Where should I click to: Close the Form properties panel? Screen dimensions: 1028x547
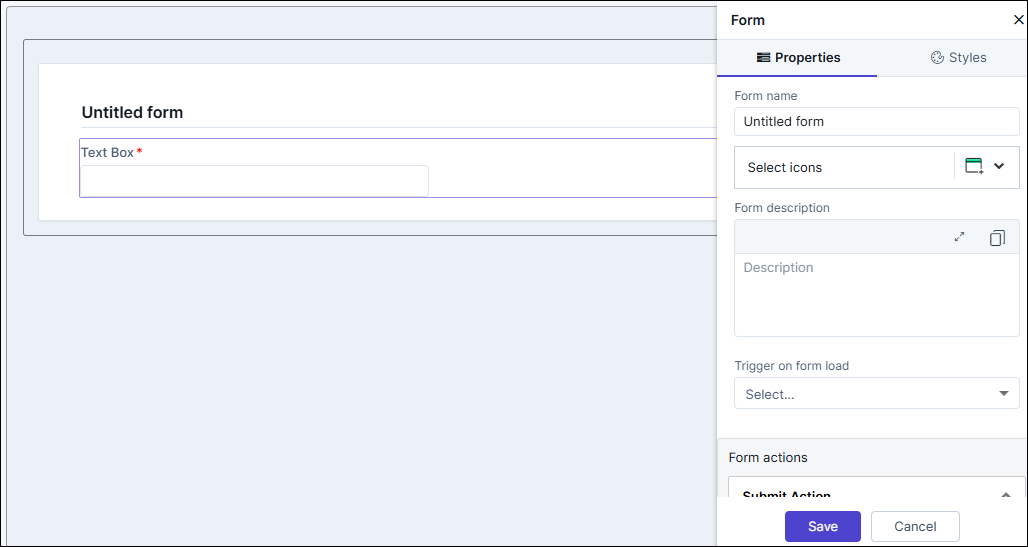1018,20
